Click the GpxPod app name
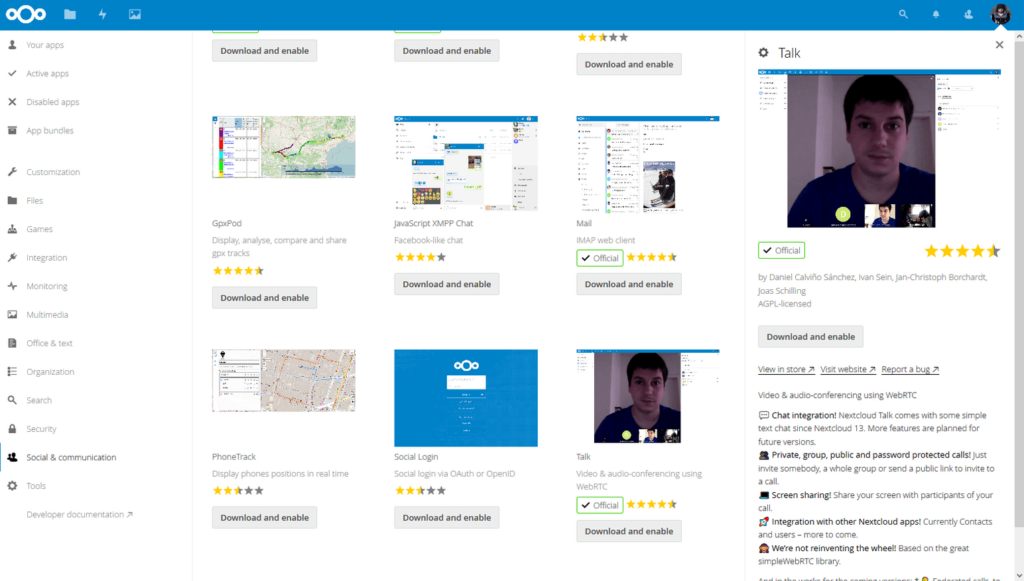The width and height of the screenshot is (1024, 581). [227, 223]
